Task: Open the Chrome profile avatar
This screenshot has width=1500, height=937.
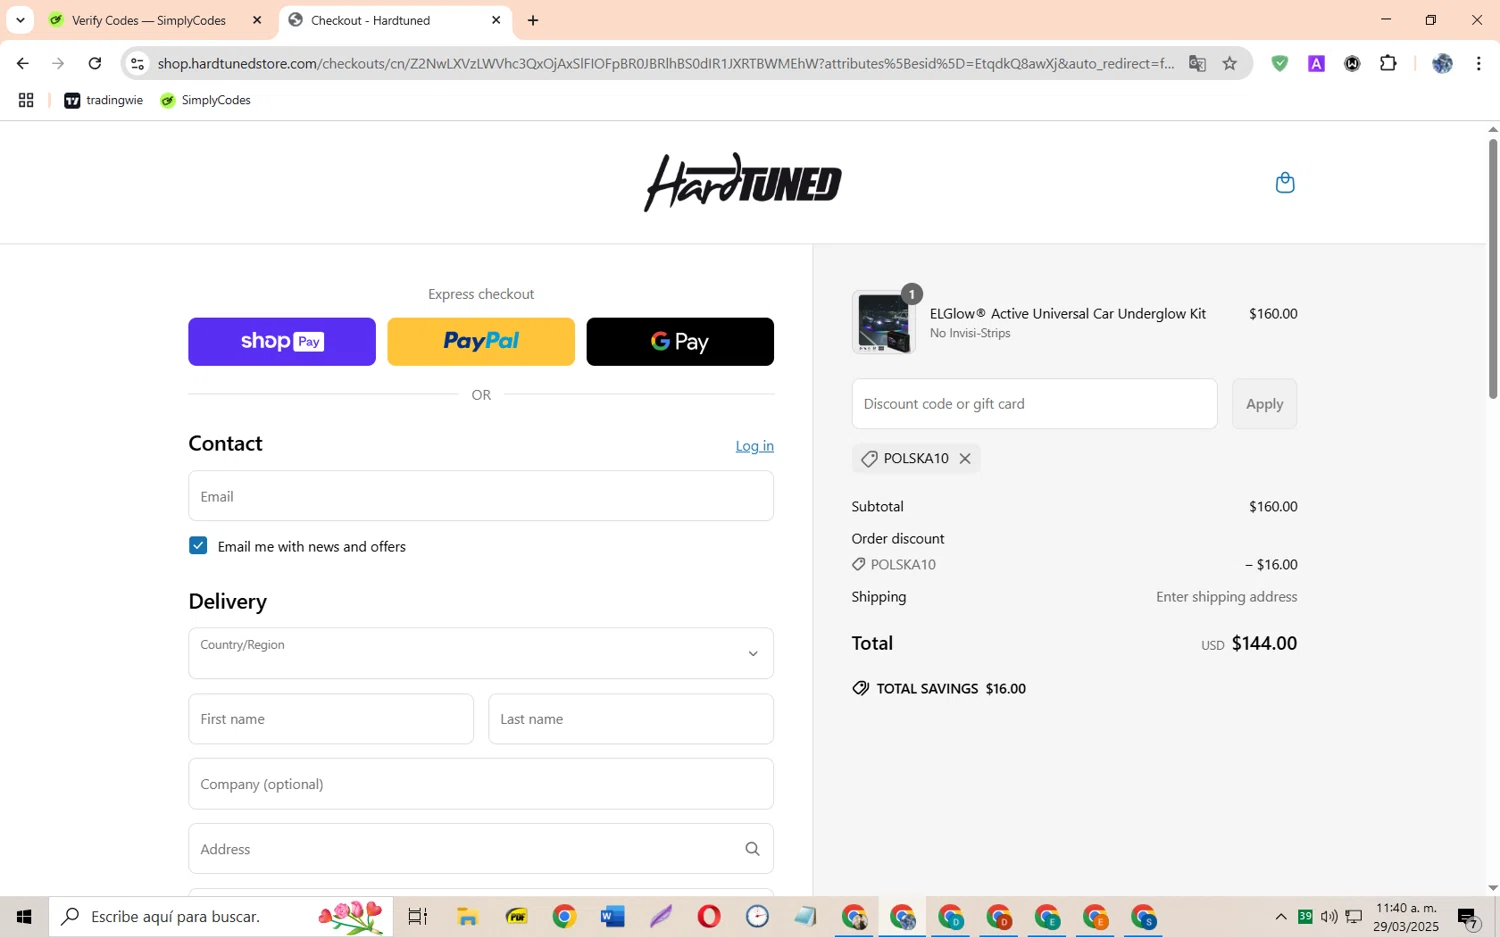Action: click(1442, 63)
